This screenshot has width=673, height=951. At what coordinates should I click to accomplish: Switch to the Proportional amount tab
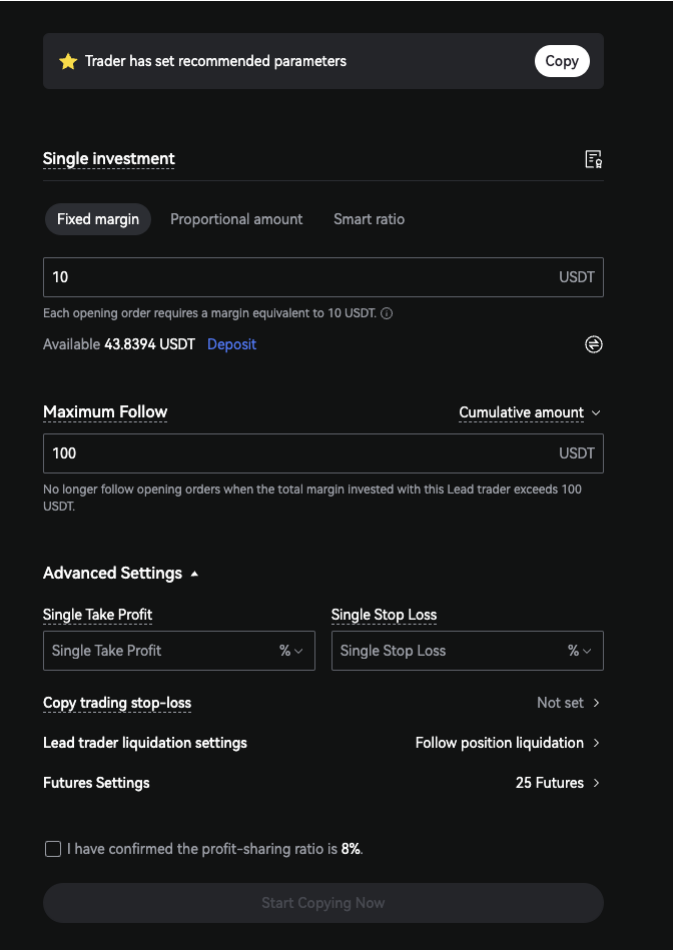coord(236,219)
